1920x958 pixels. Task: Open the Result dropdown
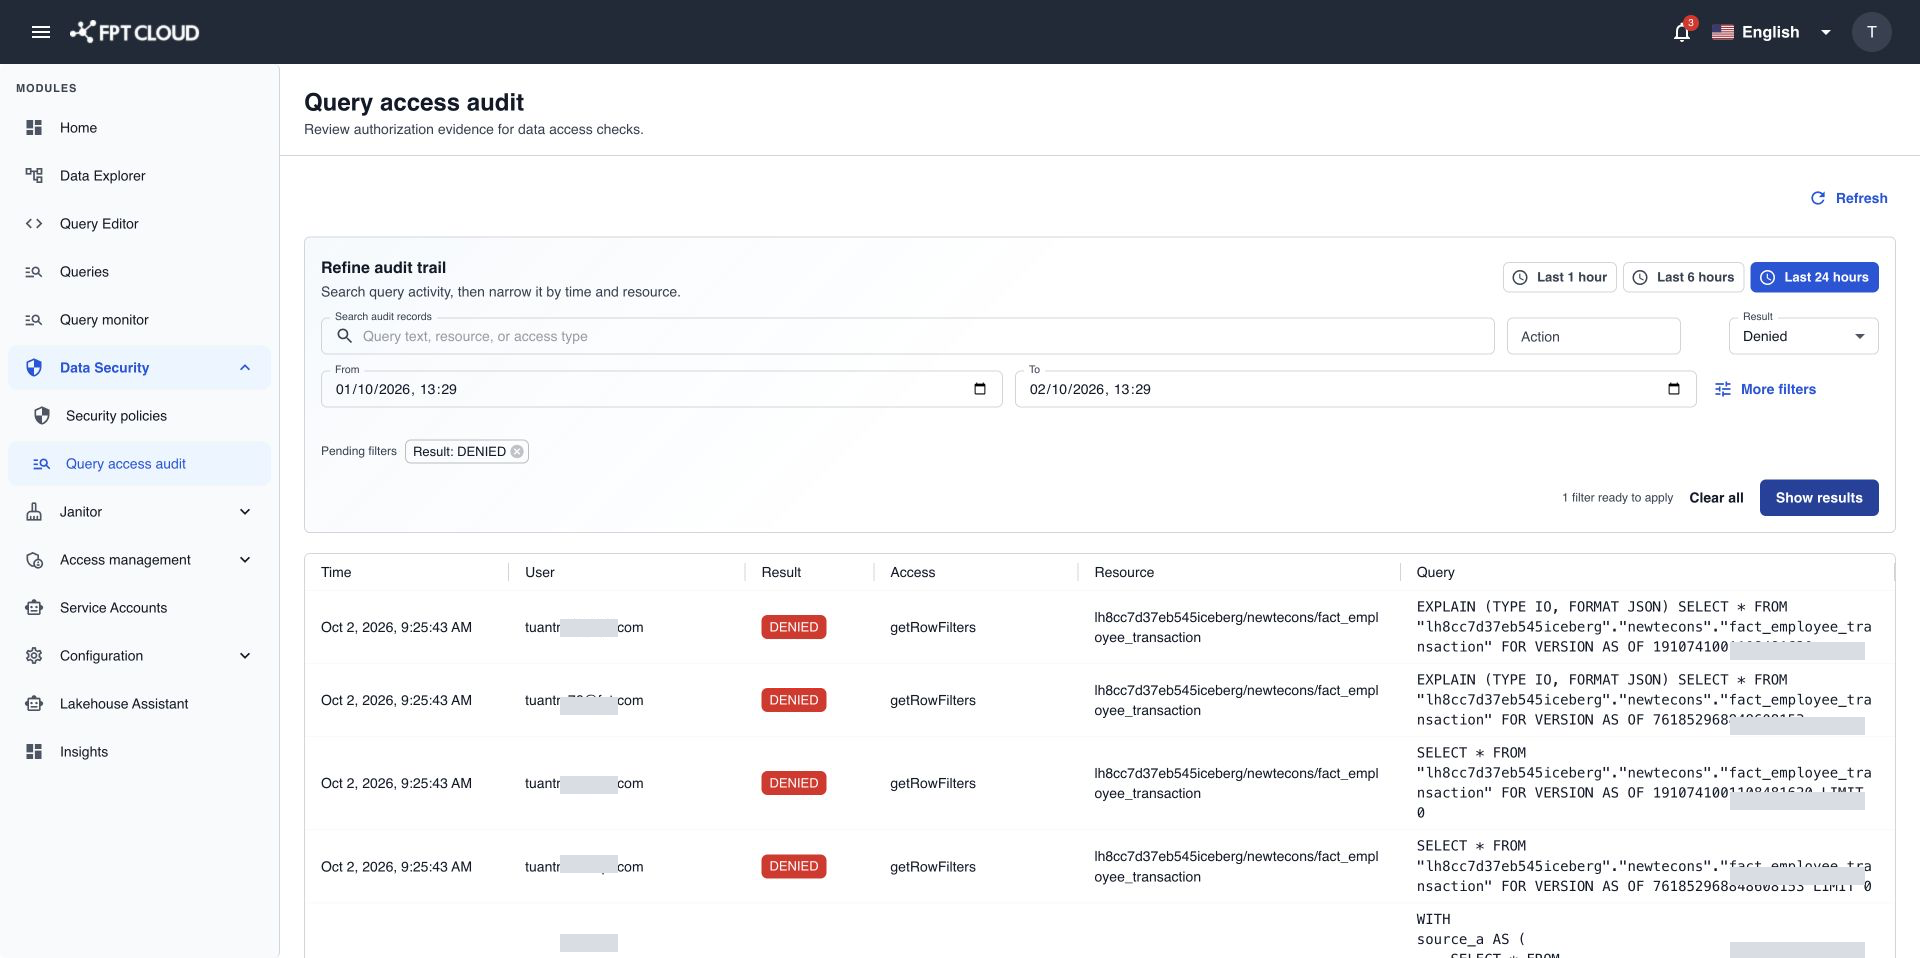point(1803,336)
